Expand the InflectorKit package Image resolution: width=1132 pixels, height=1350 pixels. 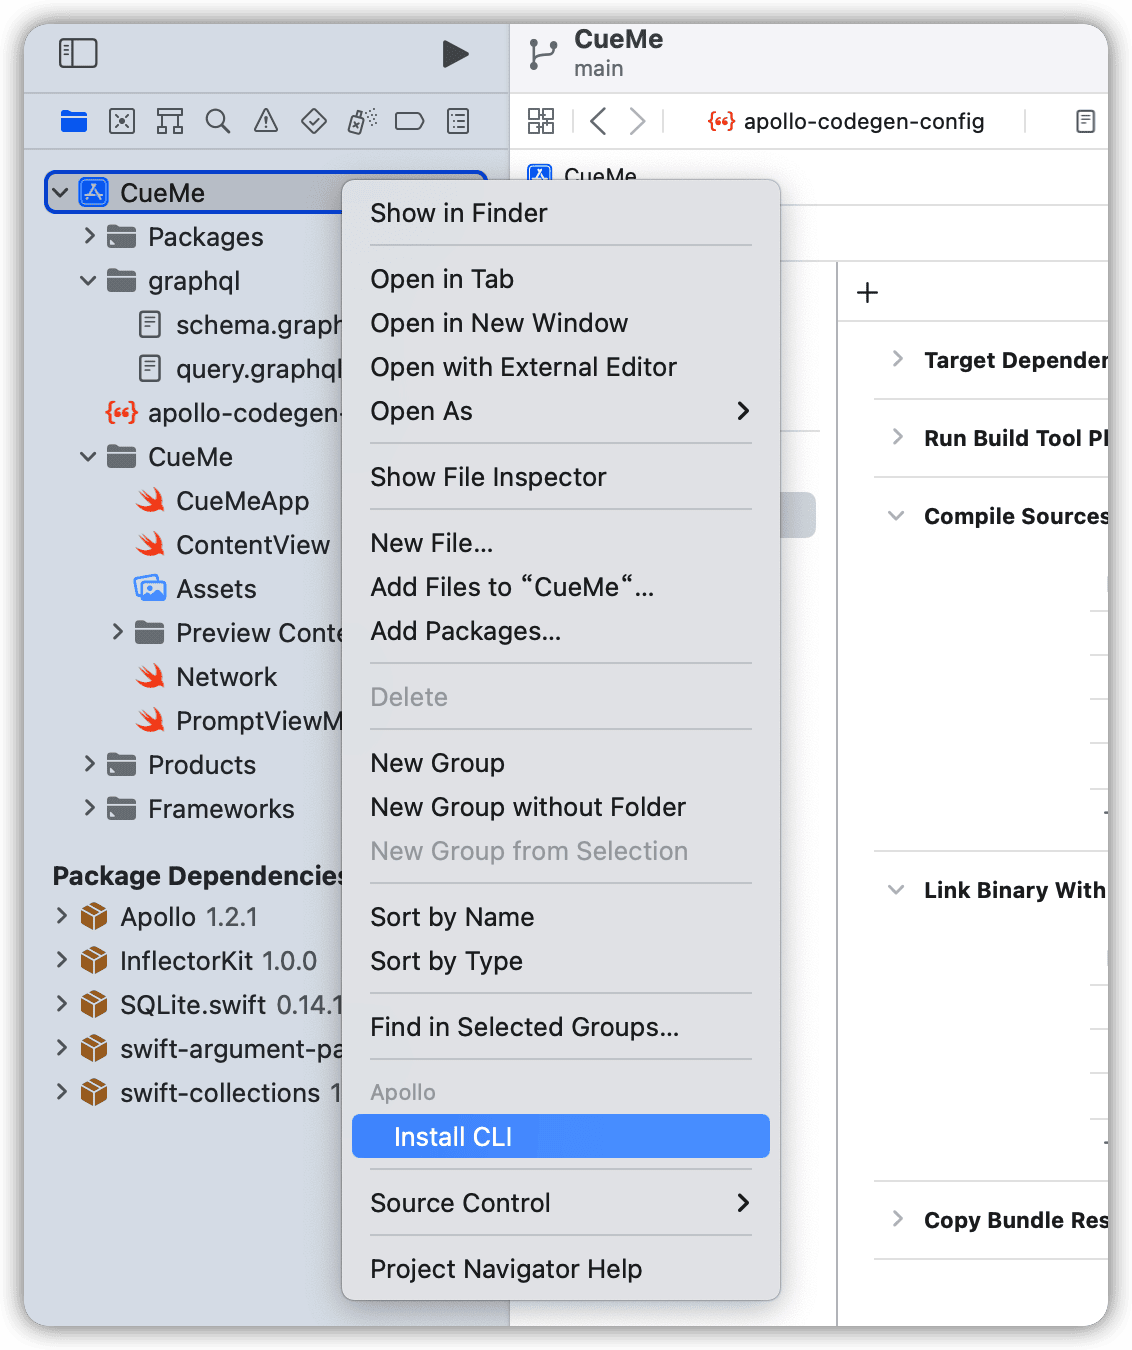61,960
